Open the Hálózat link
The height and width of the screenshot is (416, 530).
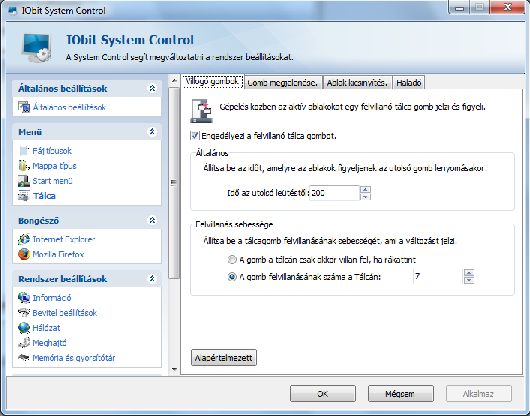(x=46, y=328)
